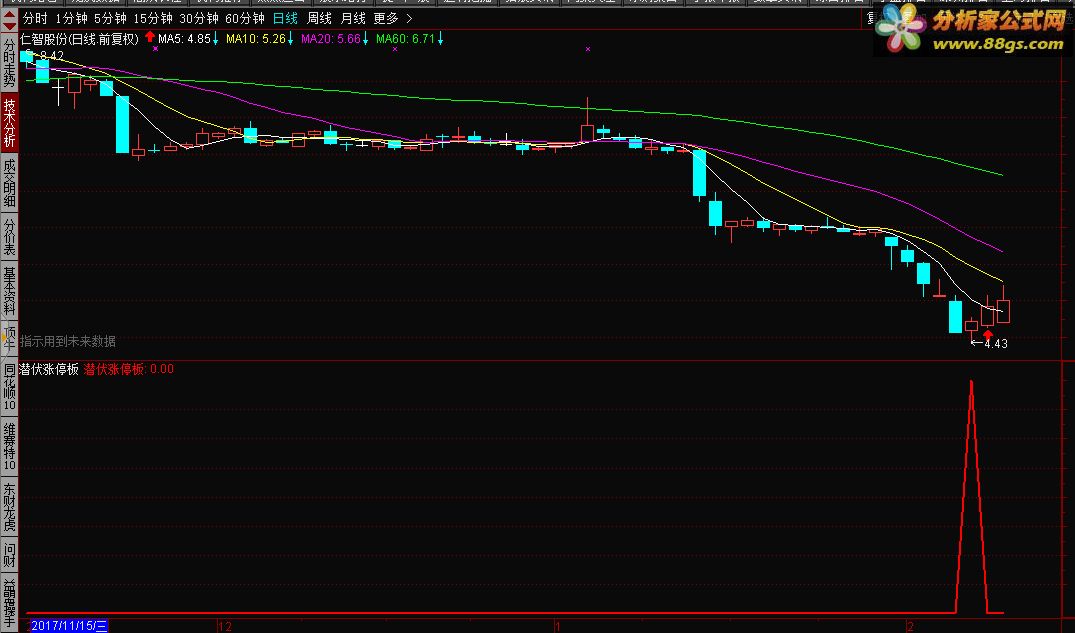Image resolution: width=1075 pixels, height=633 pixels.
Task: Switch to 月线 monthly chart
Action: (353, 19)
